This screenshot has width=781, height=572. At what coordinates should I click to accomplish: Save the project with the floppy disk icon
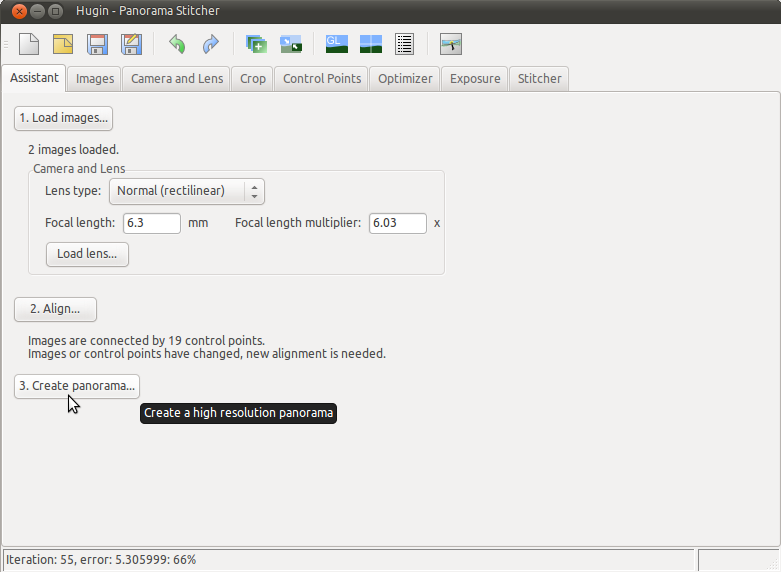point(97,44)
